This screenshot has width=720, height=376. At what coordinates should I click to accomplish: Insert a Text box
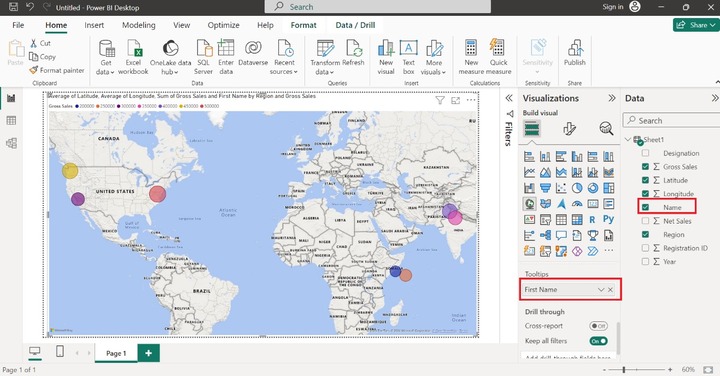click(x=408, y=57)
